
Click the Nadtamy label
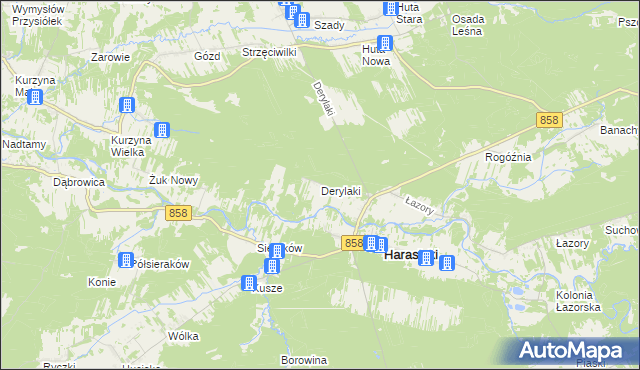click(x=24, y=144)
